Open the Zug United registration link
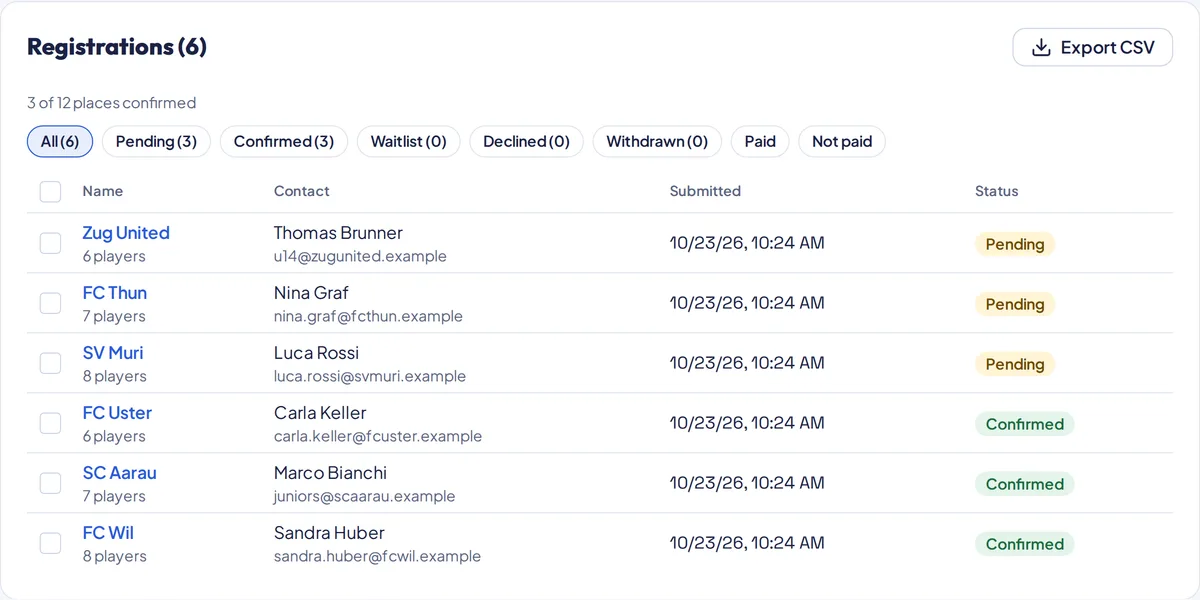The image size is (1200, 600). click(126, 233)
